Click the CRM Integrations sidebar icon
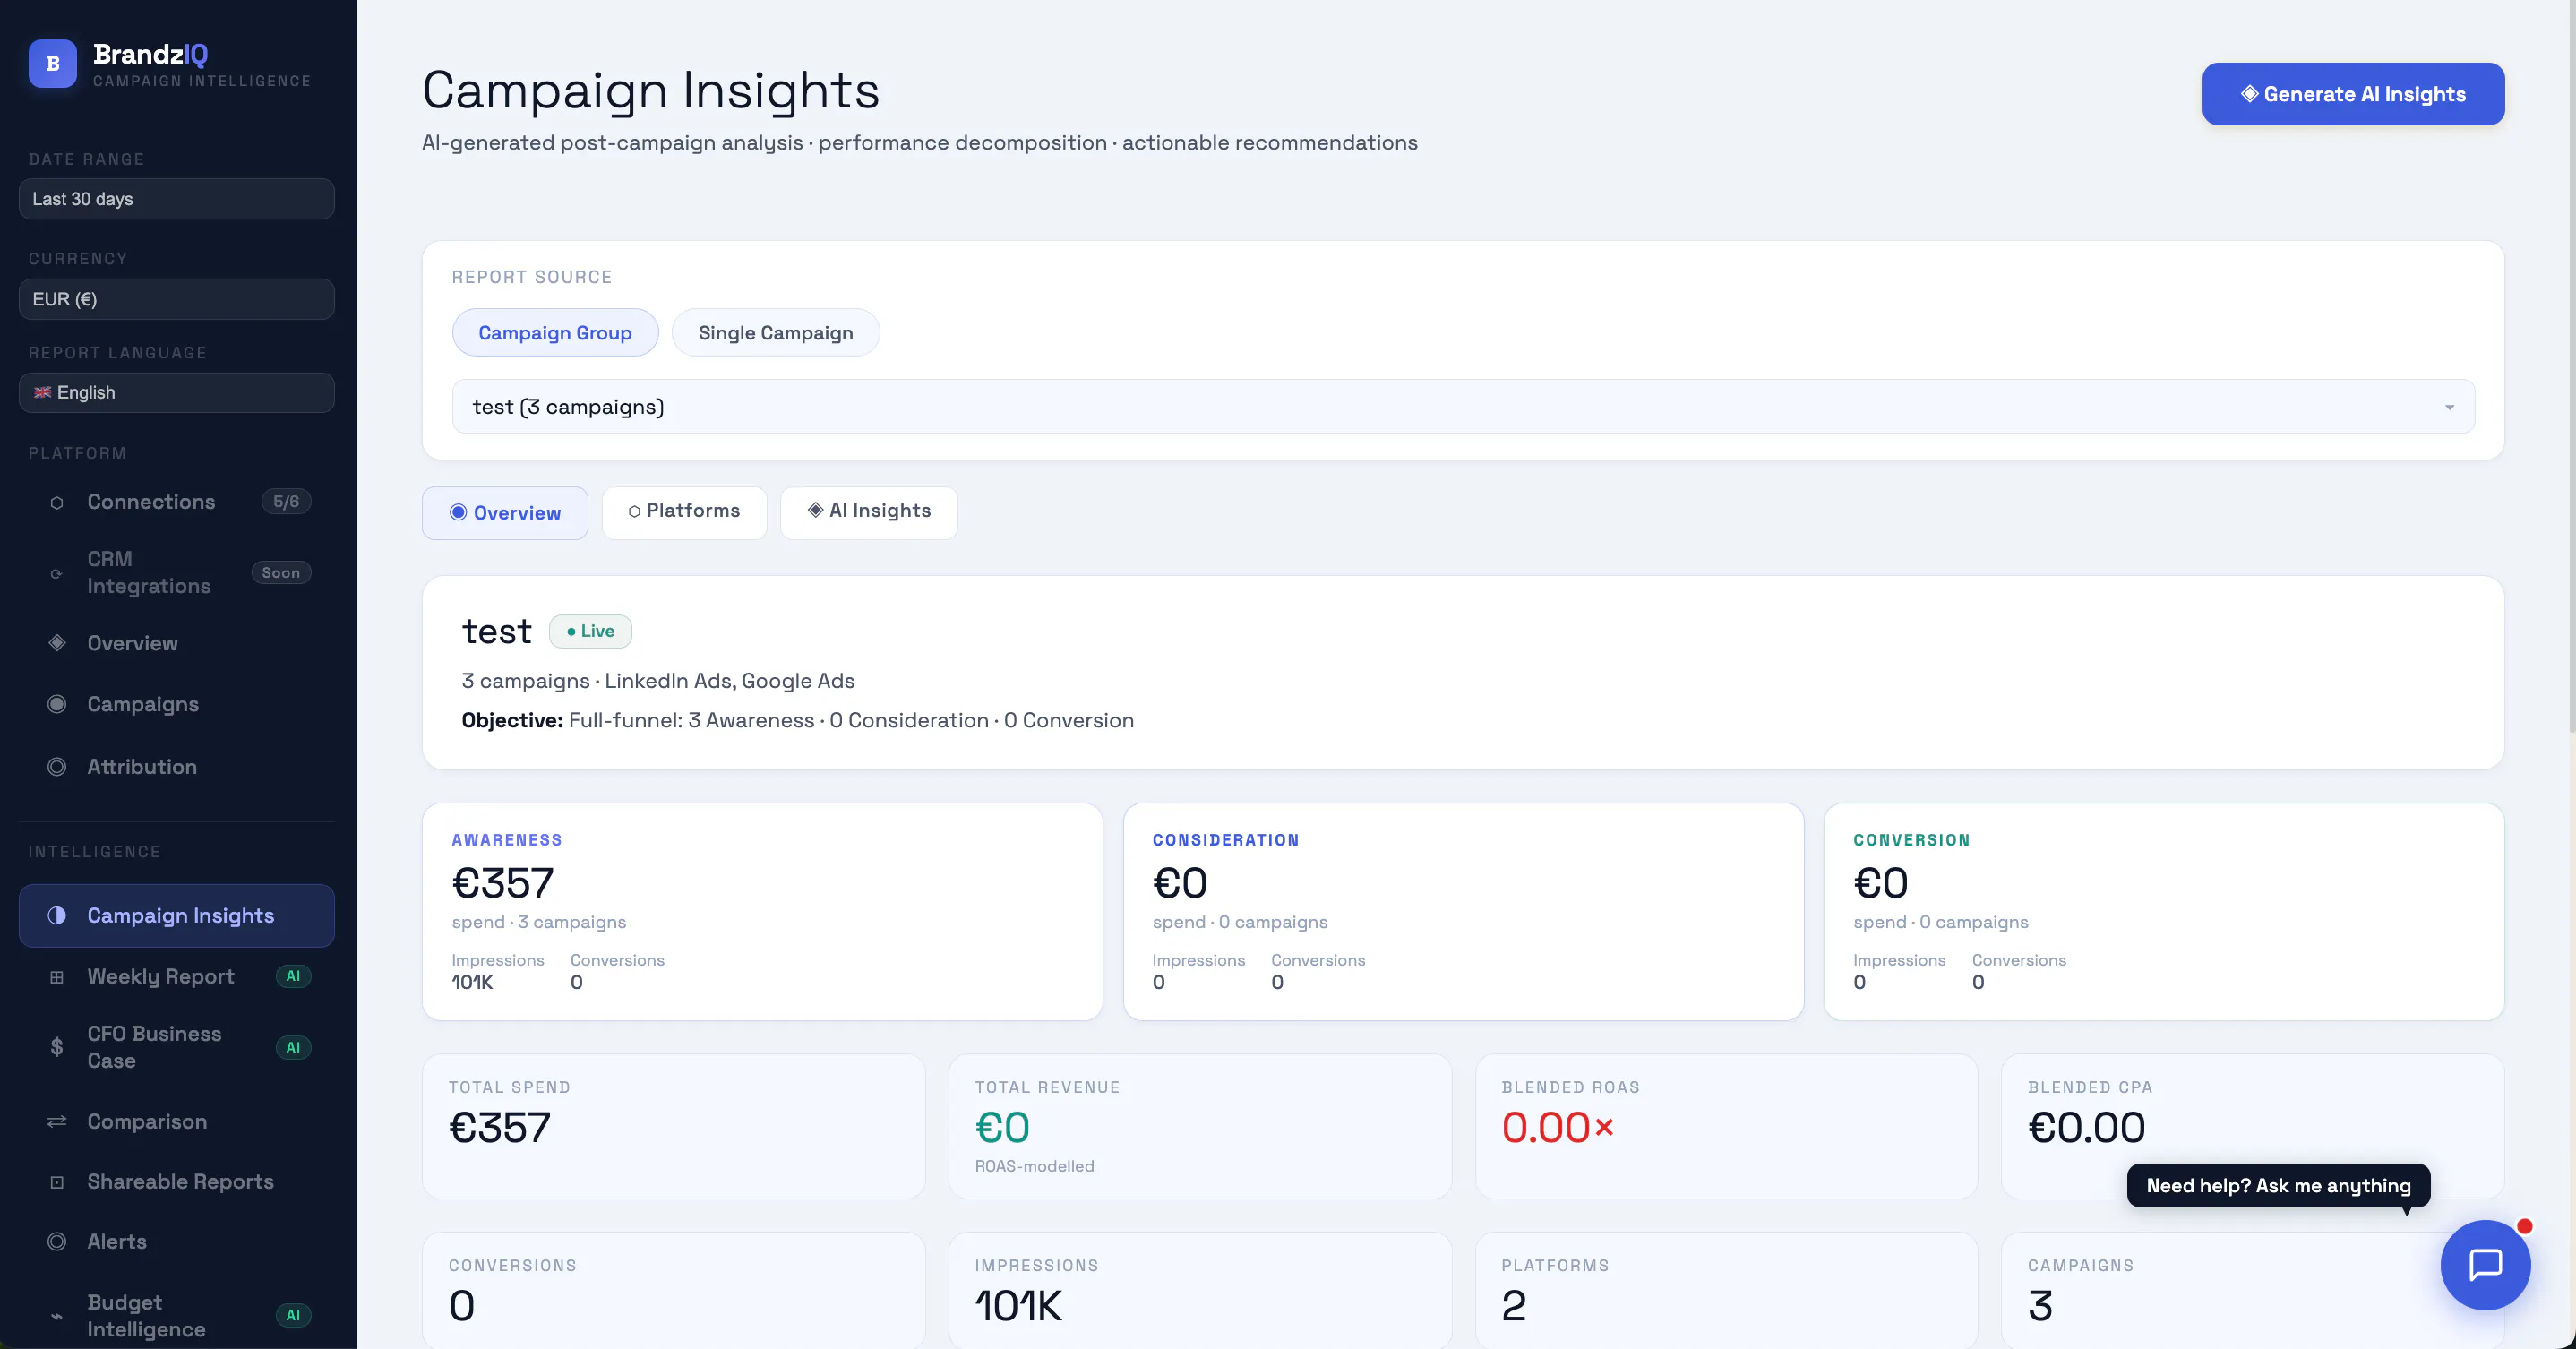Screen dimensions: 2576x1349 tap(57, 573)
